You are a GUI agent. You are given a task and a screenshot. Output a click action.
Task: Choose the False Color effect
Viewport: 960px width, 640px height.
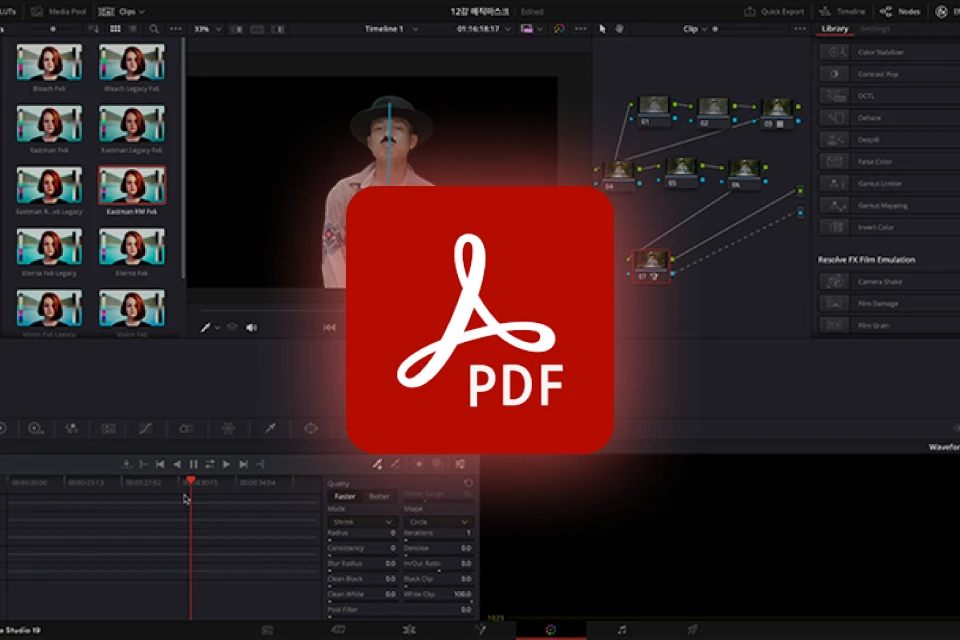pyautogui.click(x=889, y=162)
